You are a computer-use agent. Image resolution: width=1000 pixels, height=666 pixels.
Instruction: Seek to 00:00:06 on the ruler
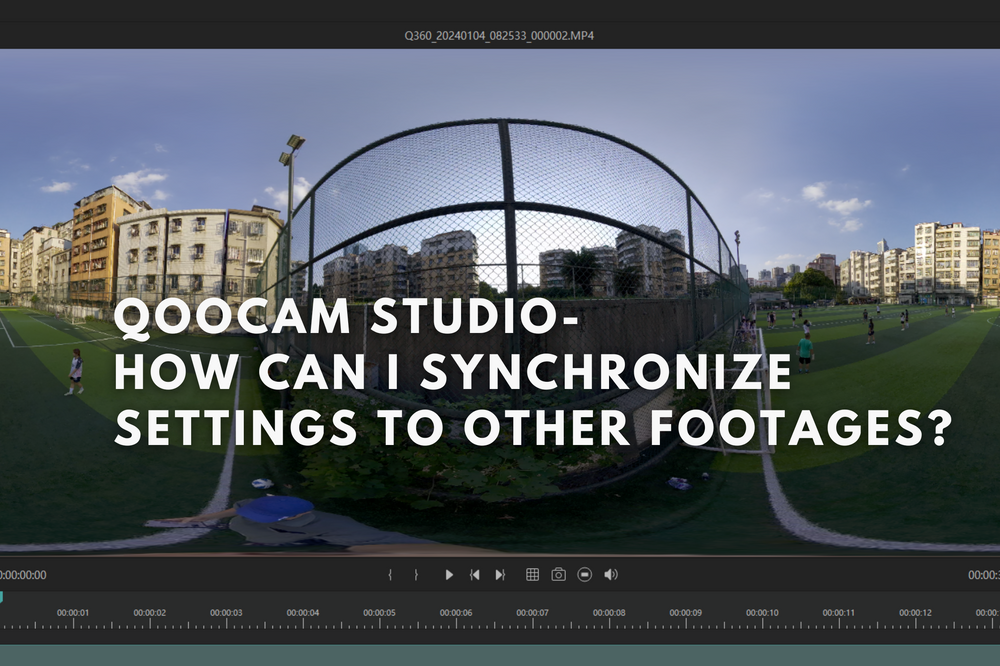click(456, 612)
